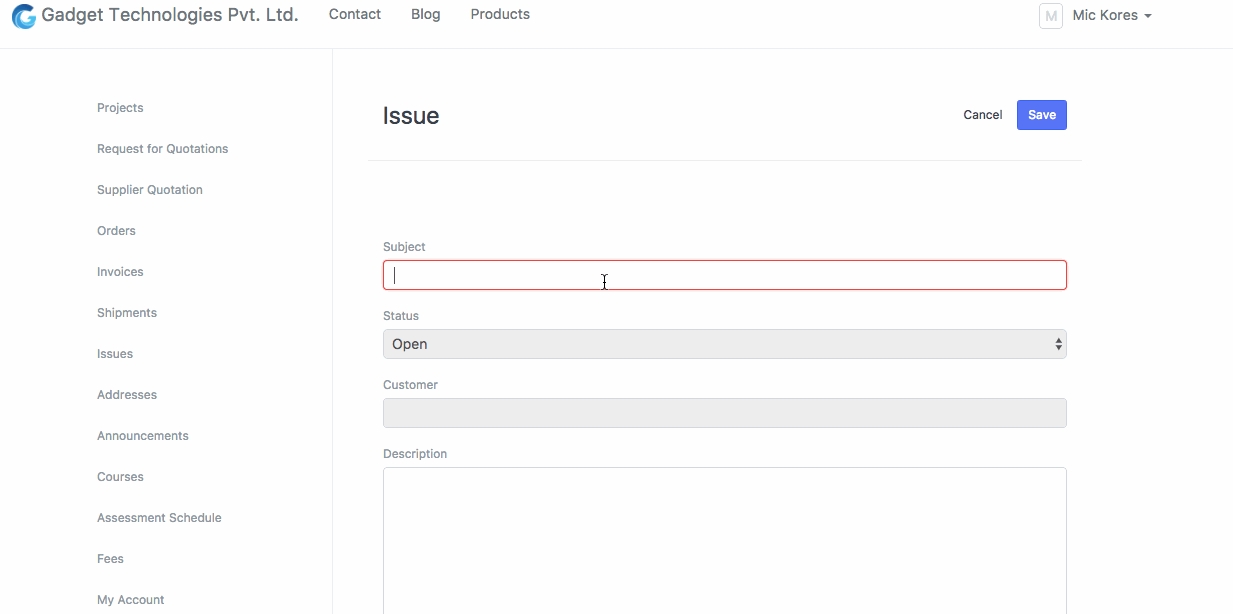
Task: View Invoices in sidebar
Action: 120,272
